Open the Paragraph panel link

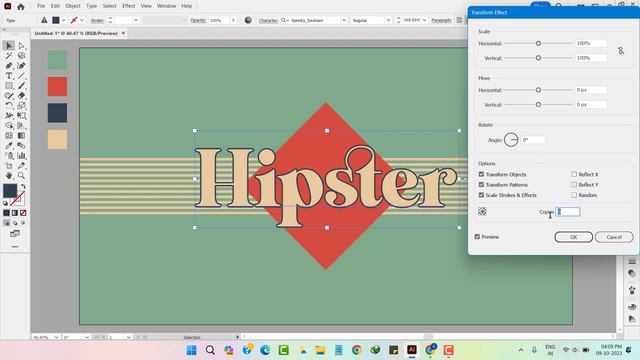pyautogui.click(x=441, y=20)
